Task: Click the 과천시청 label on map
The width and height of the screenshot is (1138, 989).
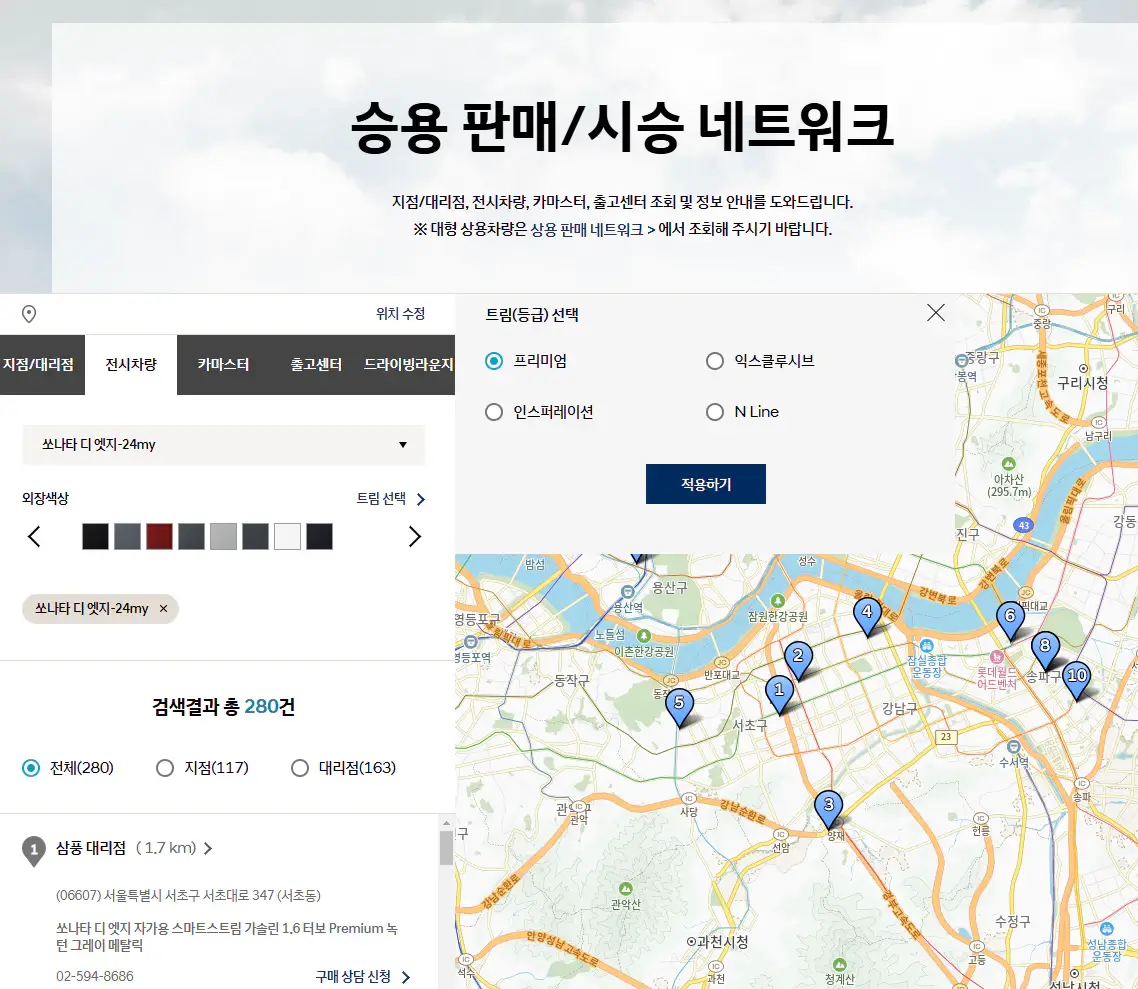Action: point(717,942)
